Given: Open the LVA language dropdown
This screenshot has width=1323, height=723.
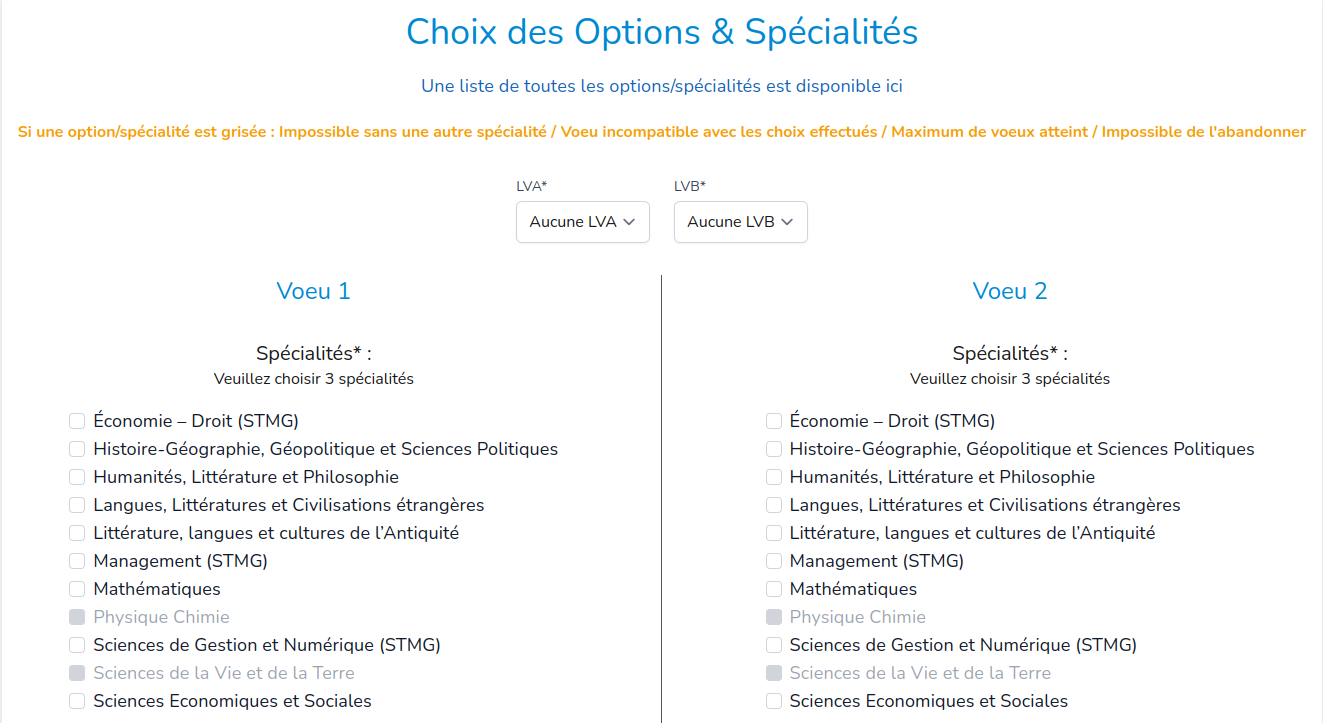Looking at the screenshot, I should pos(582,222).
